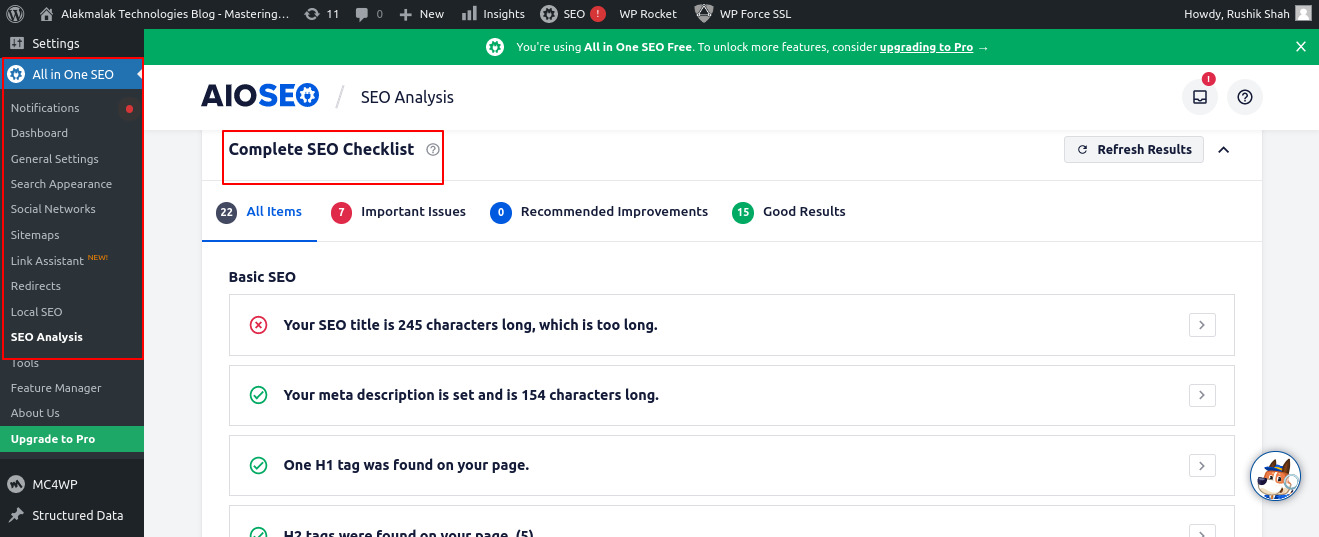Viewport: 1319px width, 537px height.
Task: Open Social Networks submenu
Action: (53, 209)
